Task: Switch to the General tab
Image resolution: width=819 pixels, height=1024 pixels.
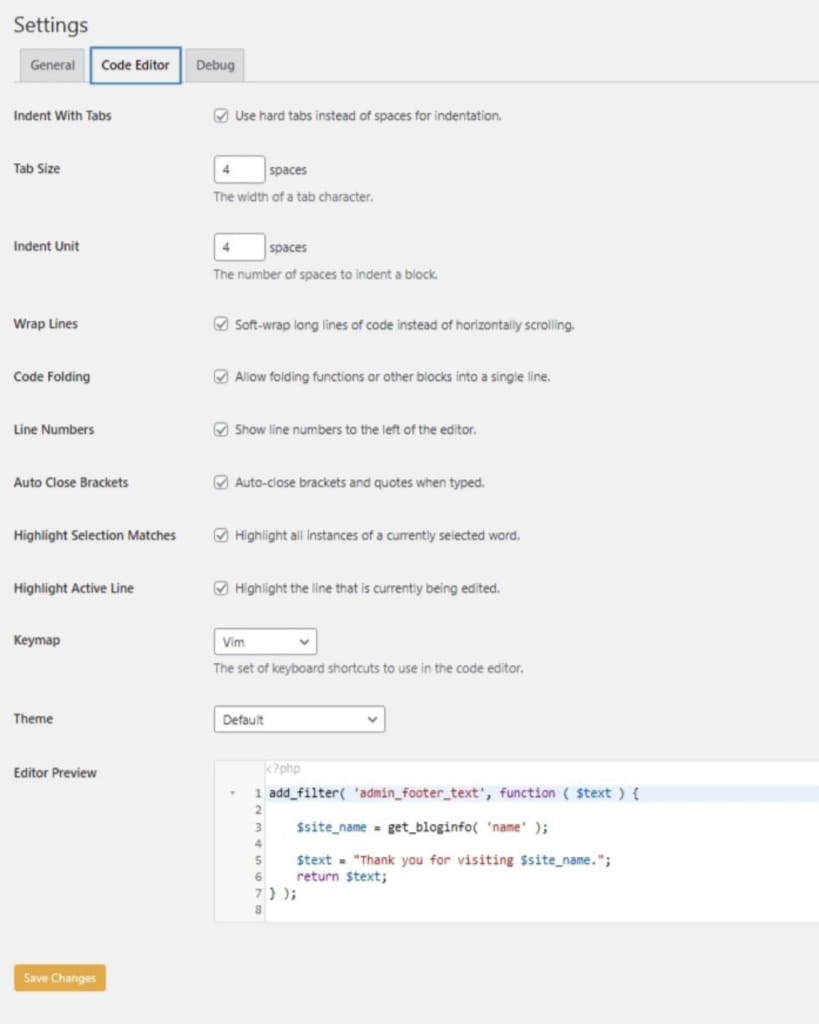Action: pos(51,65)
